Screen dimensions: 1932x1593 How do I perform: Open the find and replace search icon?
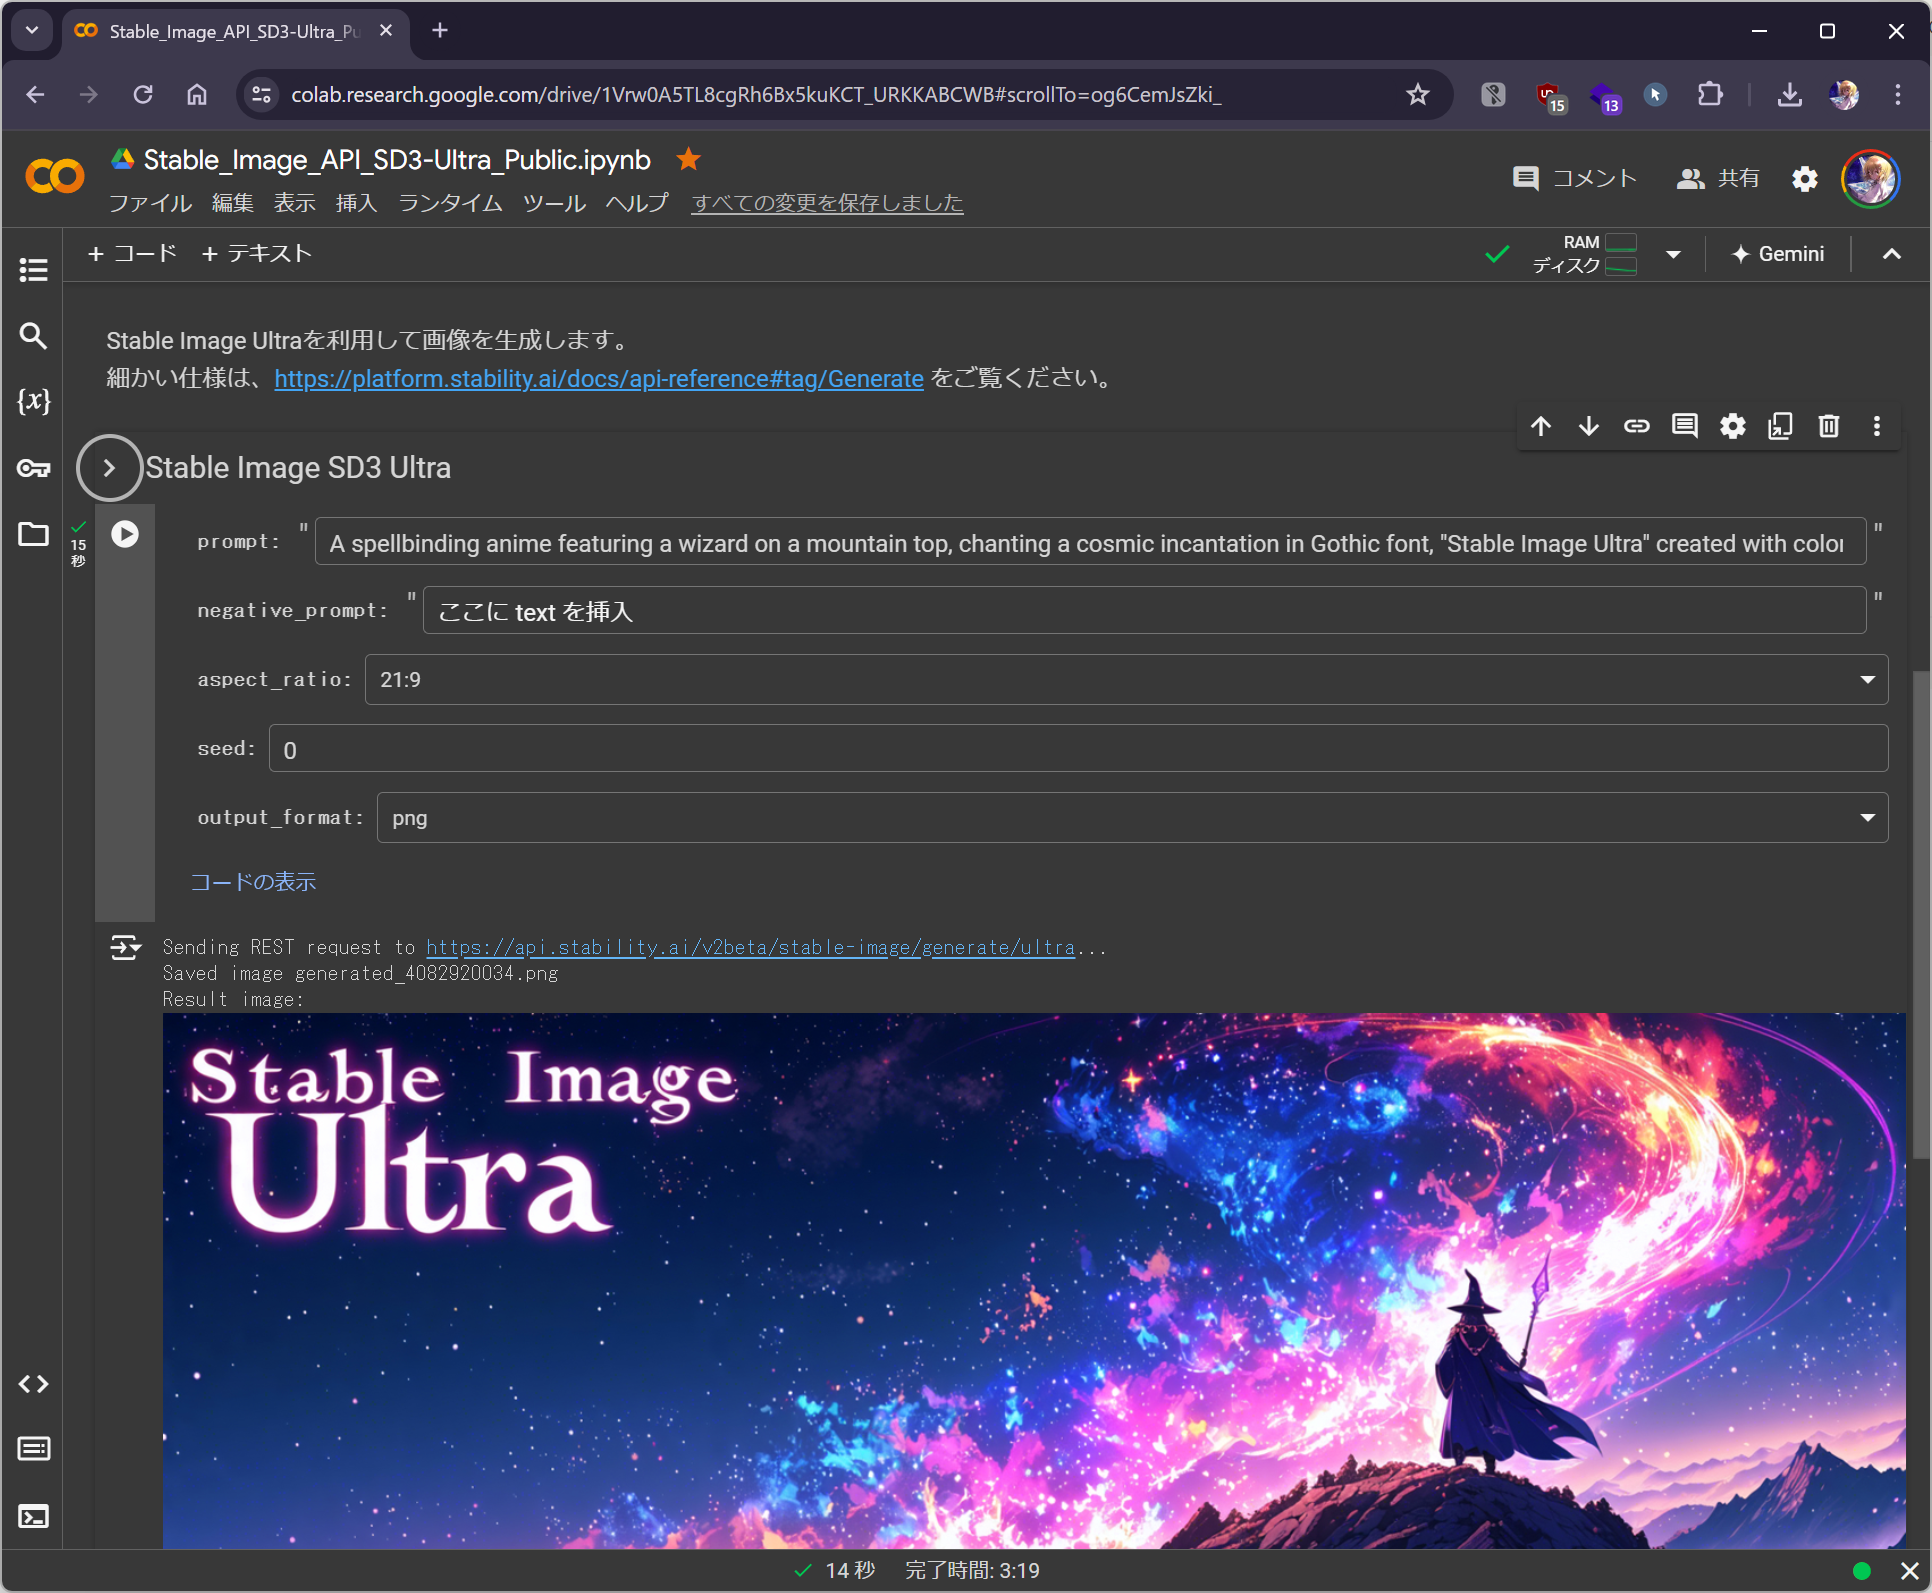click(x=33, y=336)
